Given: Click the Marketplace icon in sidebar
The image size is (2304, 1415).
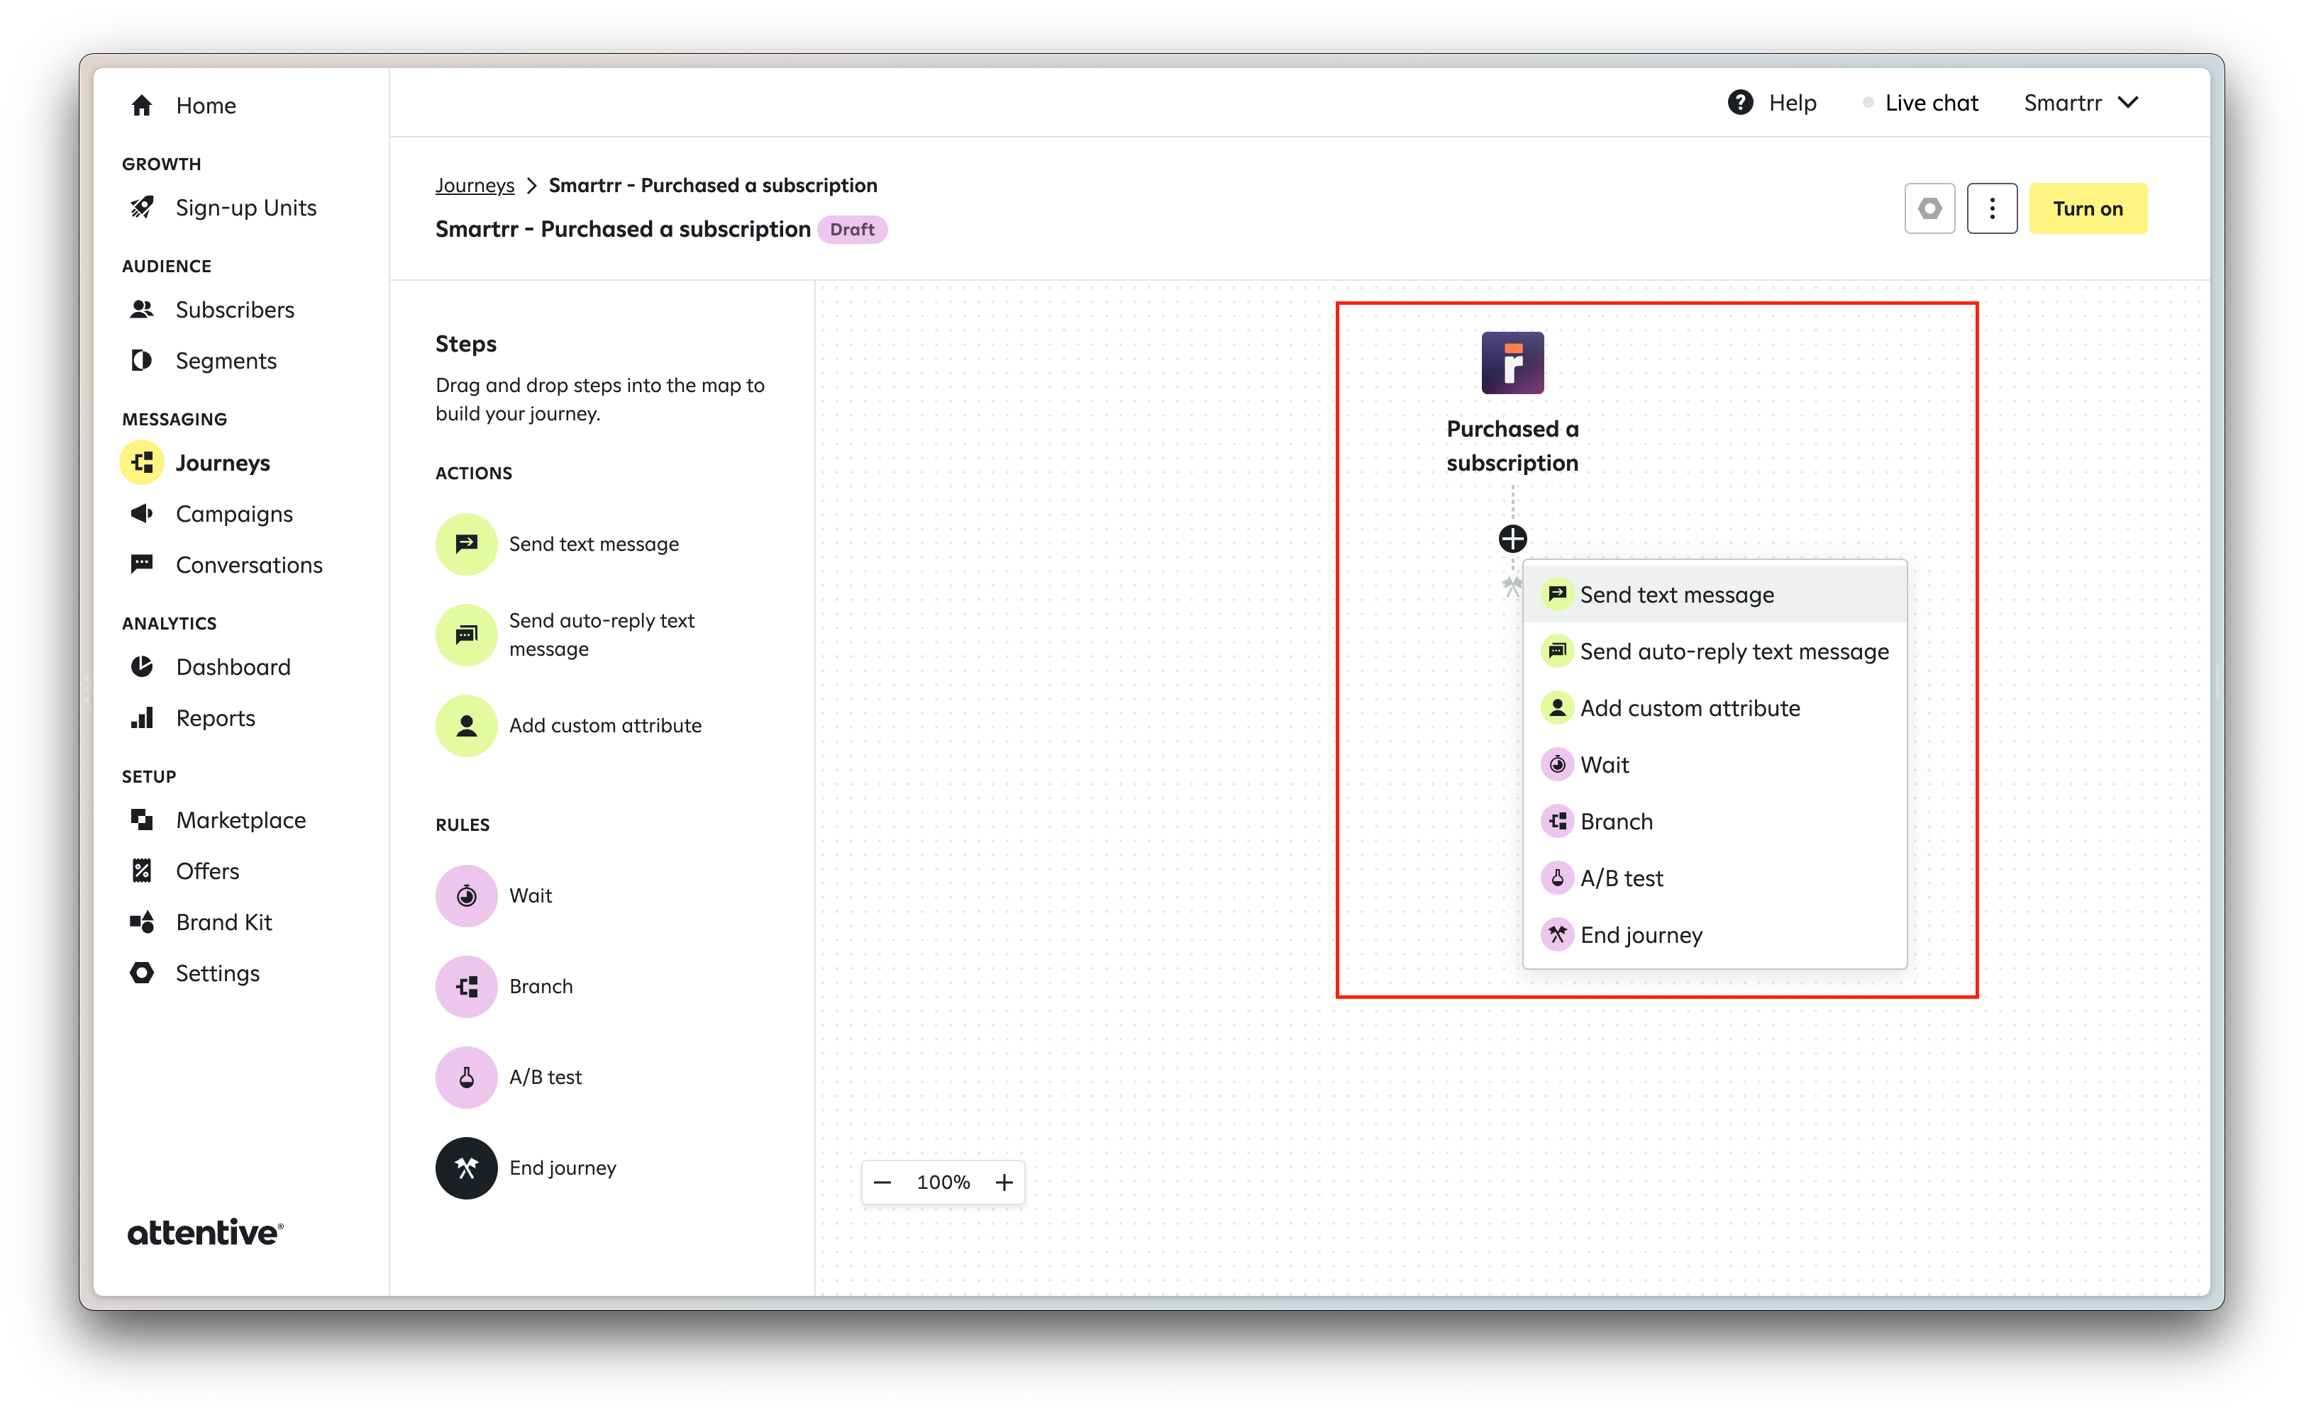Looking at the screenshot, I should pos(142,819).
